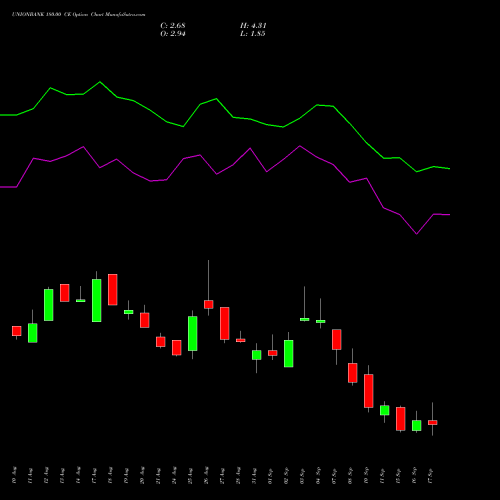The width and height of the screenshot is (500, 500).
Task: Click the 01 Sep date label
Action: (270, 475)
